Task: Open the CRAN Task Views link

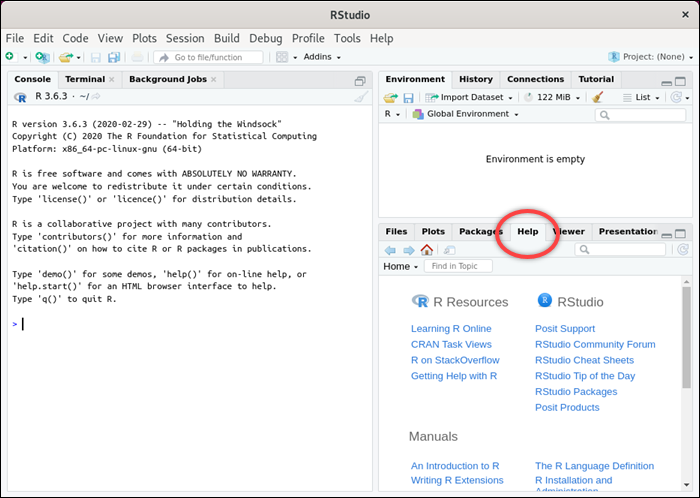Action: tap(451, 344)
